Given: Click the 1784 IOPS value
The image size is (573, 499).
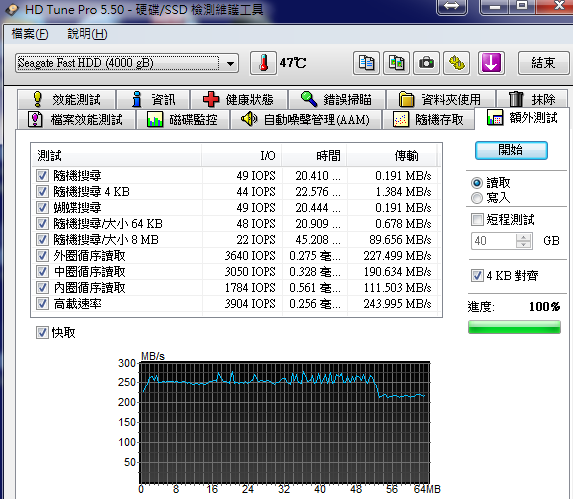Looking at the screenshot, I should coord(250,288).
